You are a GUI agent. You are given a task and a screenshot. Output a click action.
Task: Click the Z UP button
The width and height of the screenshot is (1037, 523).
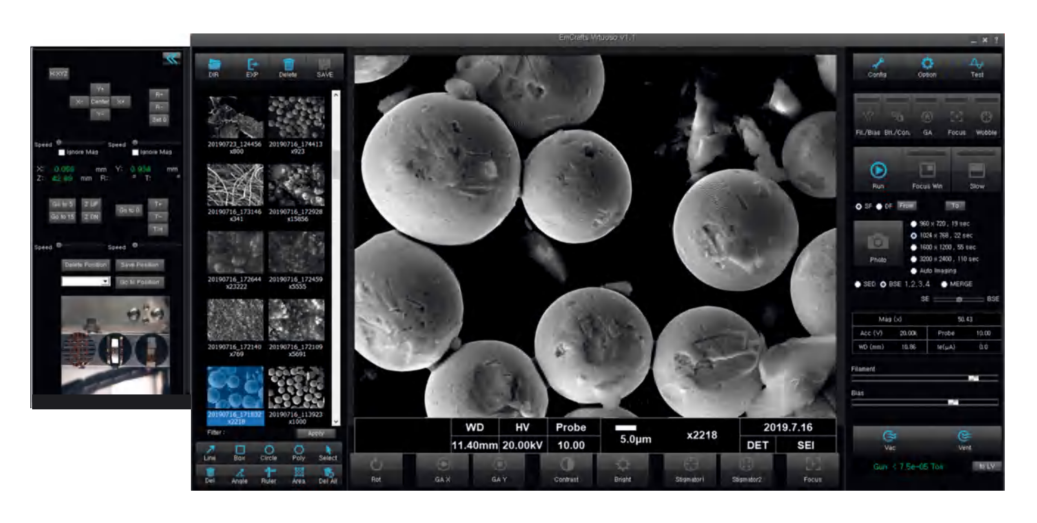91,204
